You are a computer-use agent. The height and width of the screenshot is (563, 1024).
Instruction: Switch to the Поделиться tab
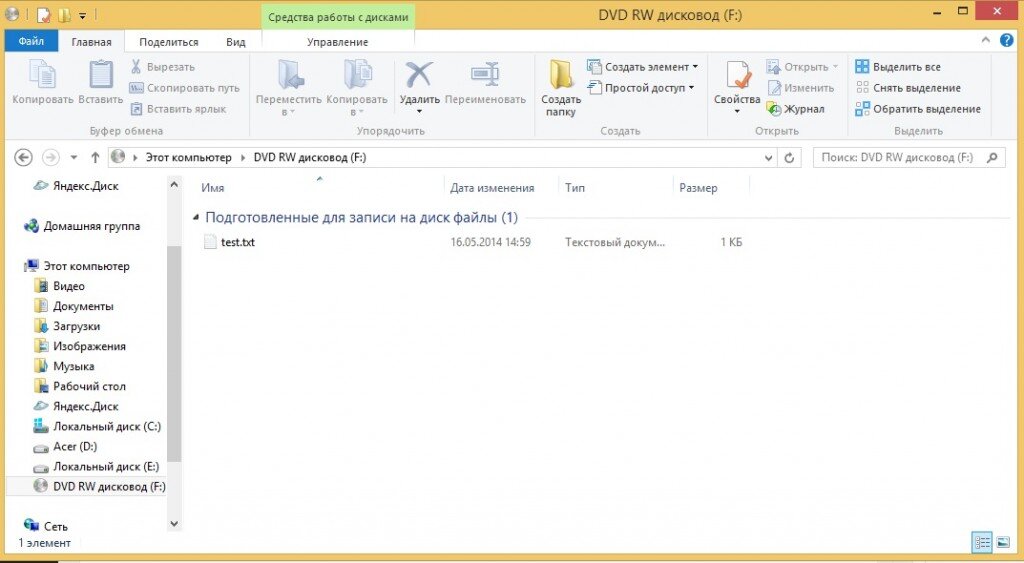click(x=168, y=42)
